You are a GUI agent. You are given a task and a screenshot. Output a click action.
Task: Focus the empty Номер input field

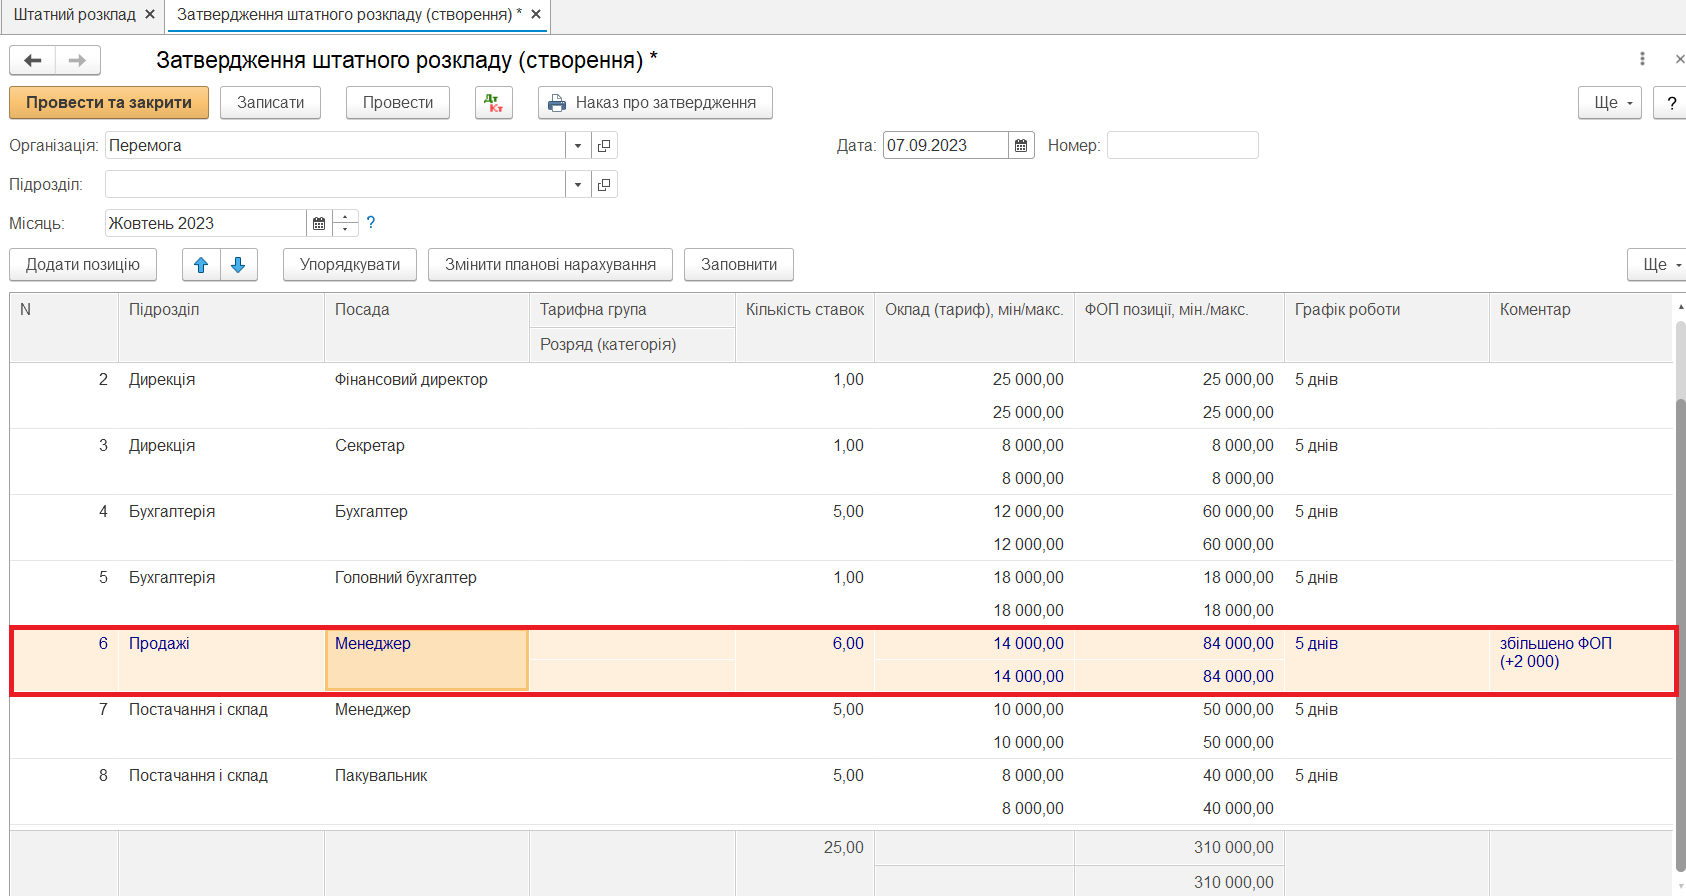point(1182,146)
